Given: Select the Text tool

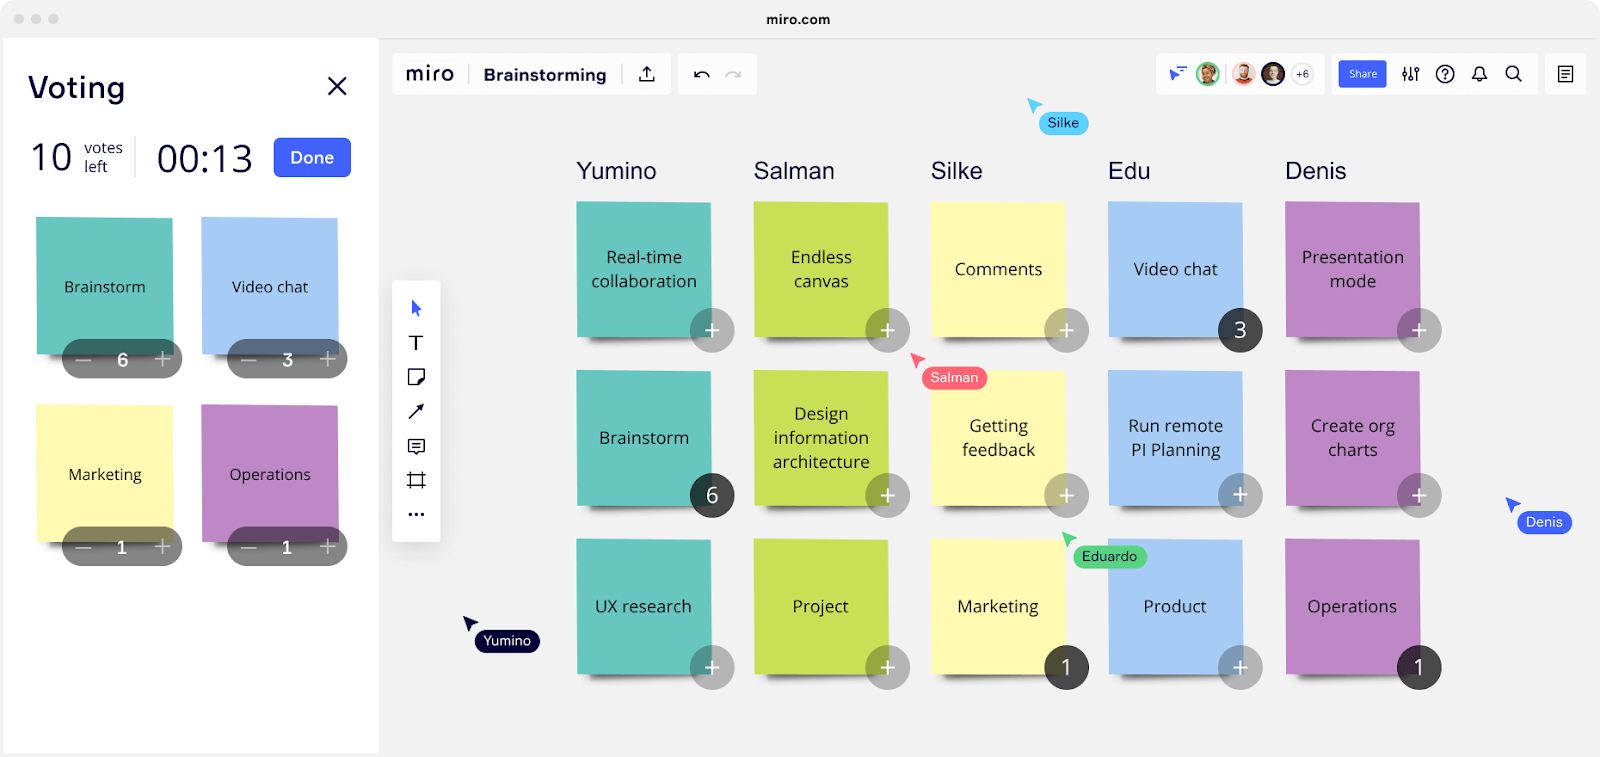Looking at the screenshot, I should [x=416, y=342].
